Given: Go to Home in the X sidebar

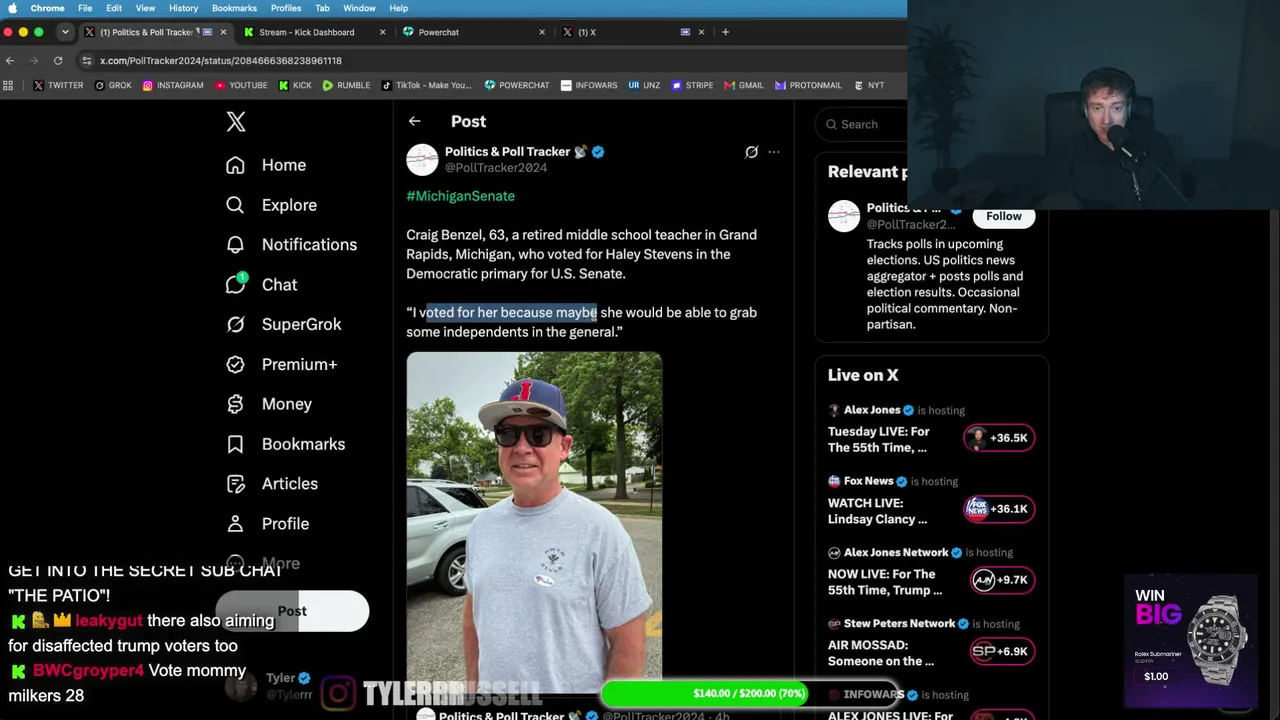Looking at the screenshot, I should click(266, 165).
